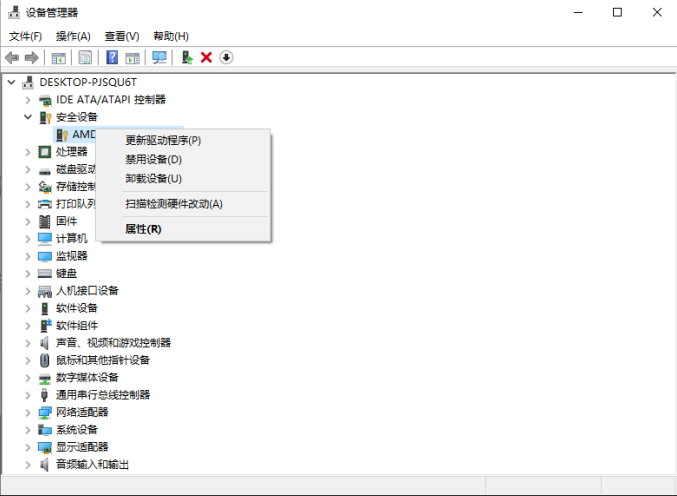Expand the 显示适配器 node

point(28,447)
